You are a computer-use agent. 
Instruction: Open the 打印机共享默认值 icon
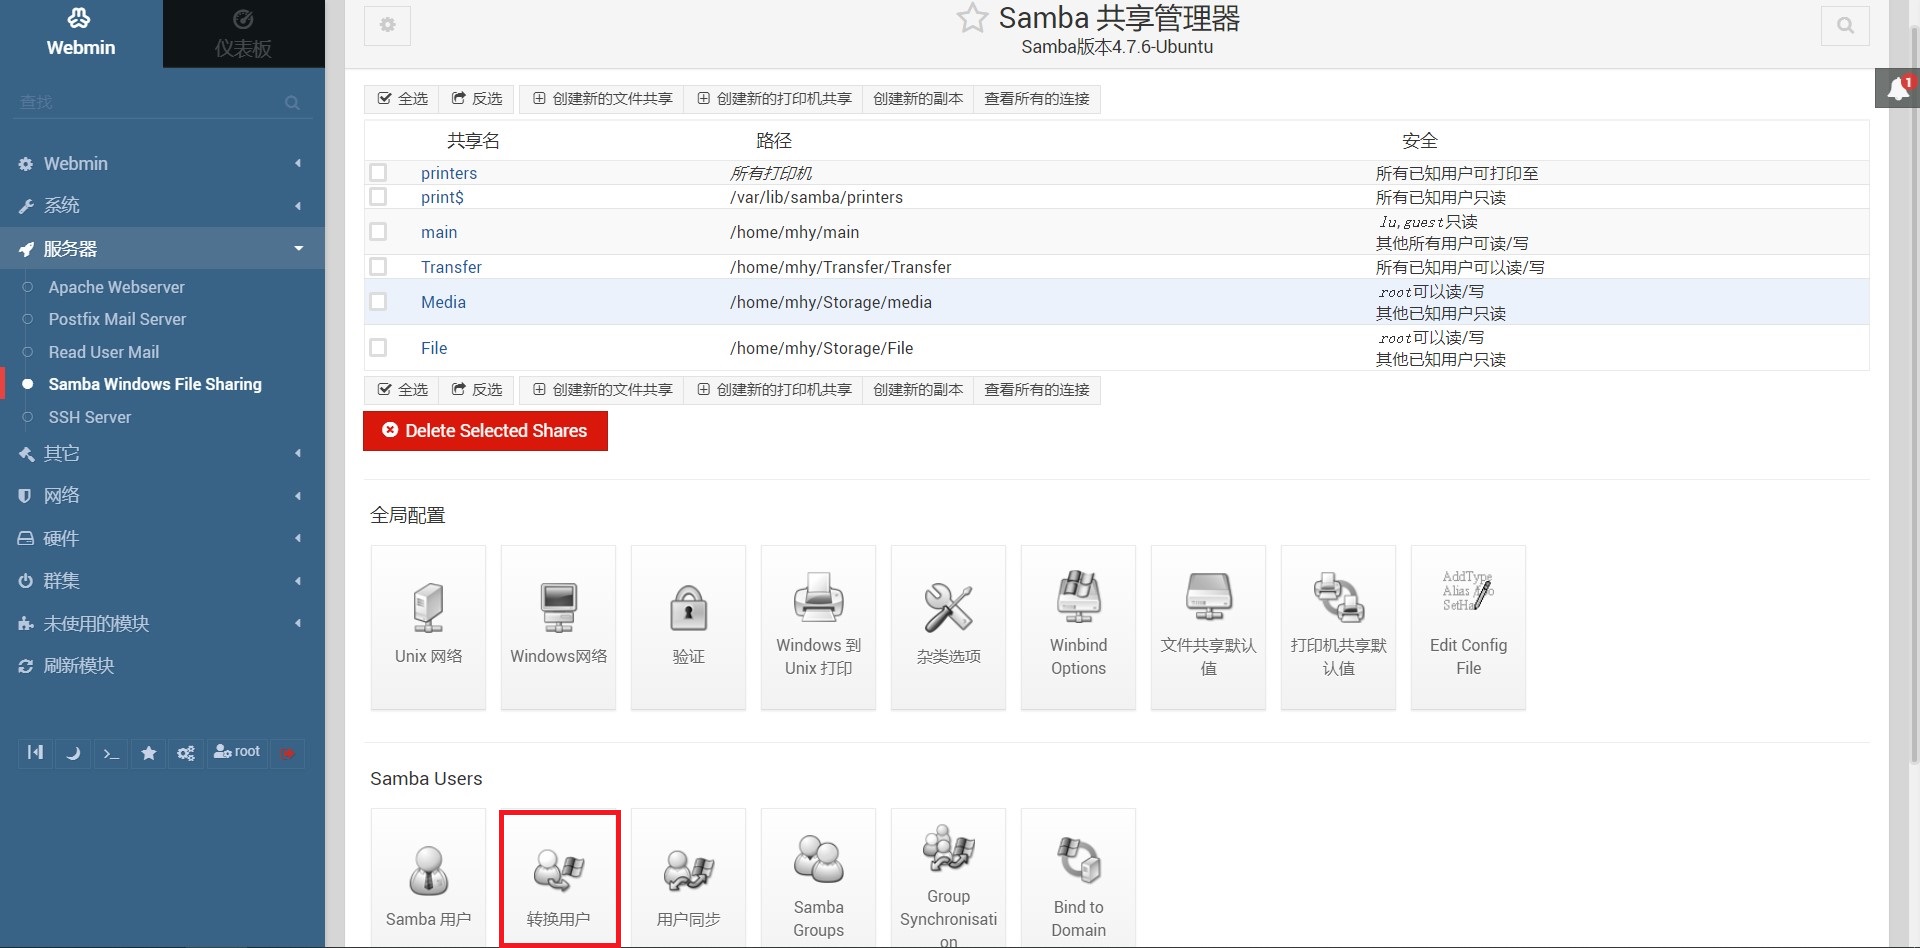(1338, 627)
